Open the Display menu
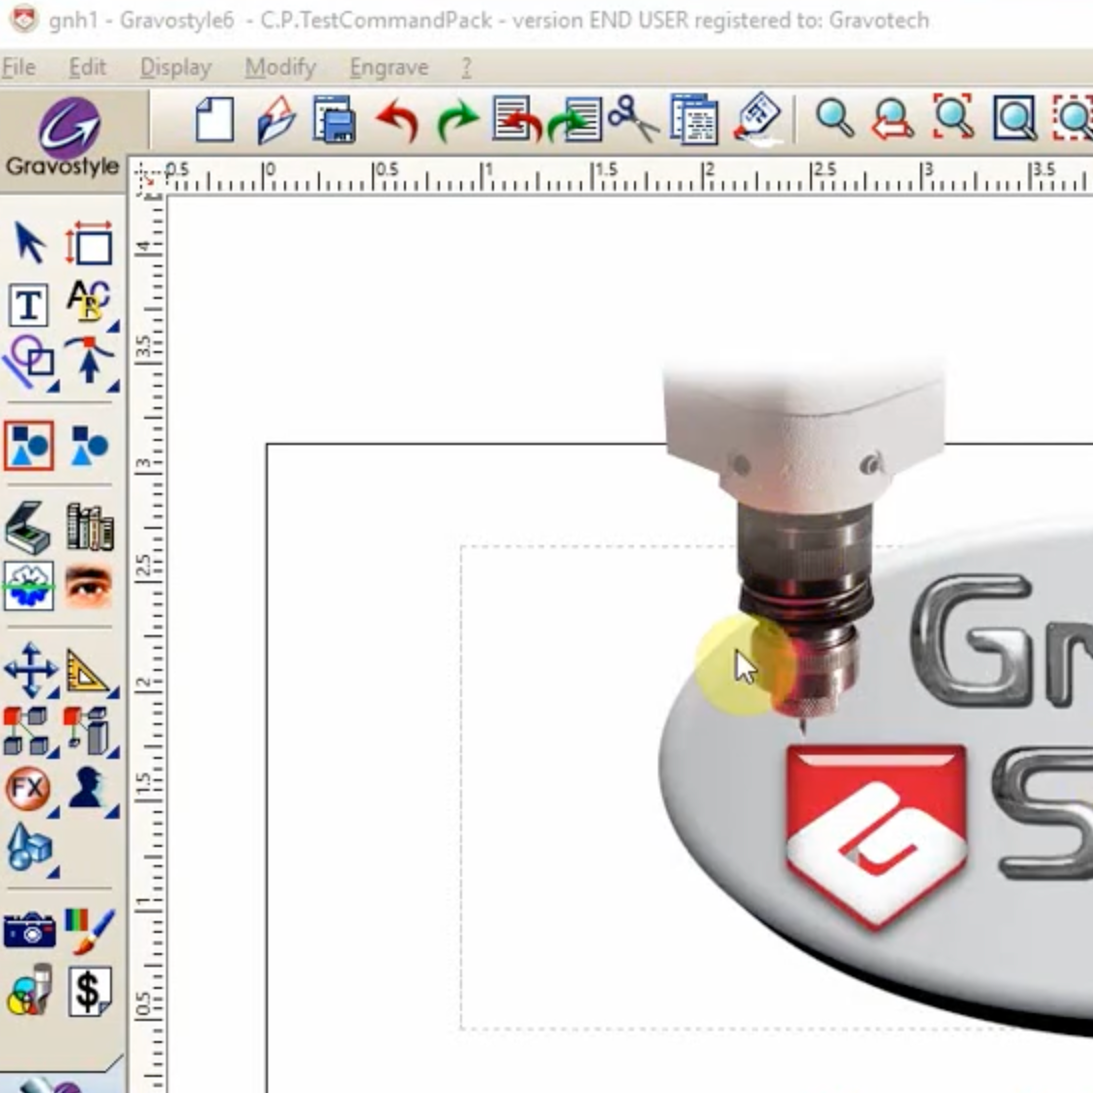The width and height of the screenshot is (1093, 1093). pyautogui.click(x=176, y=68)
